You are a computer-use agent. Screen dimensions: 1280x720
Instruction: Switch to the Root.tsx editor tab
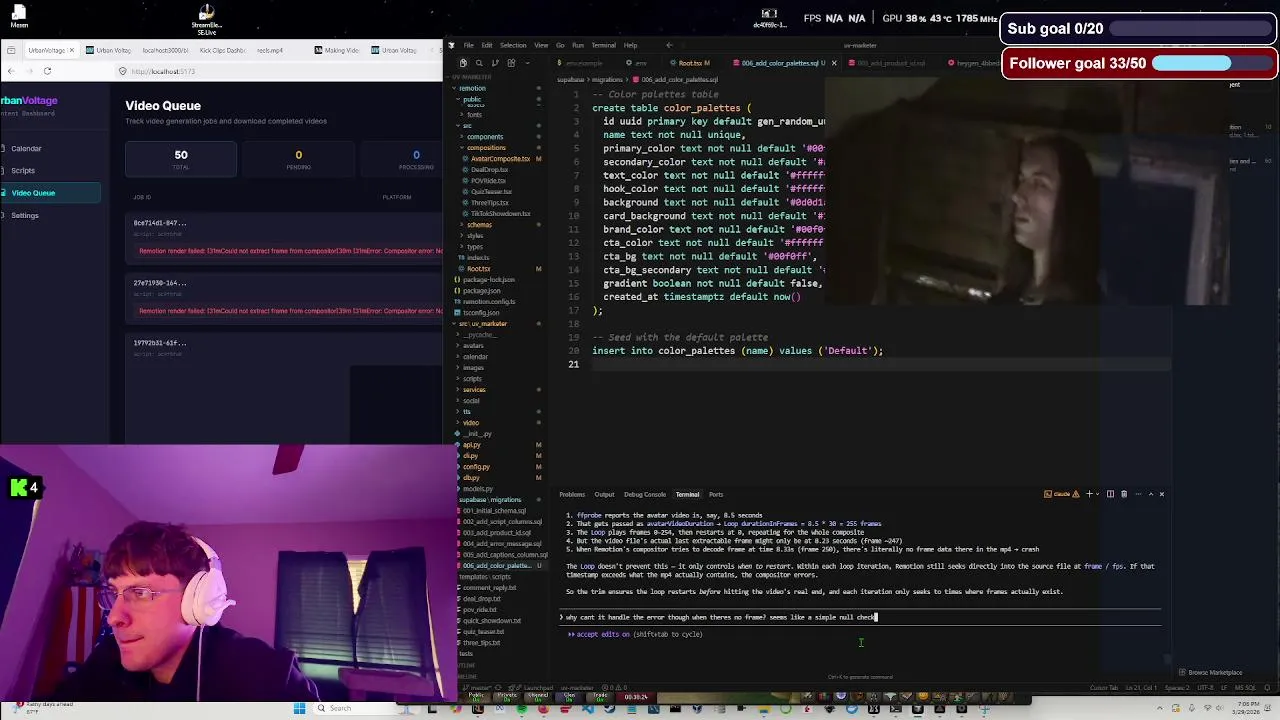click(691, 63)
